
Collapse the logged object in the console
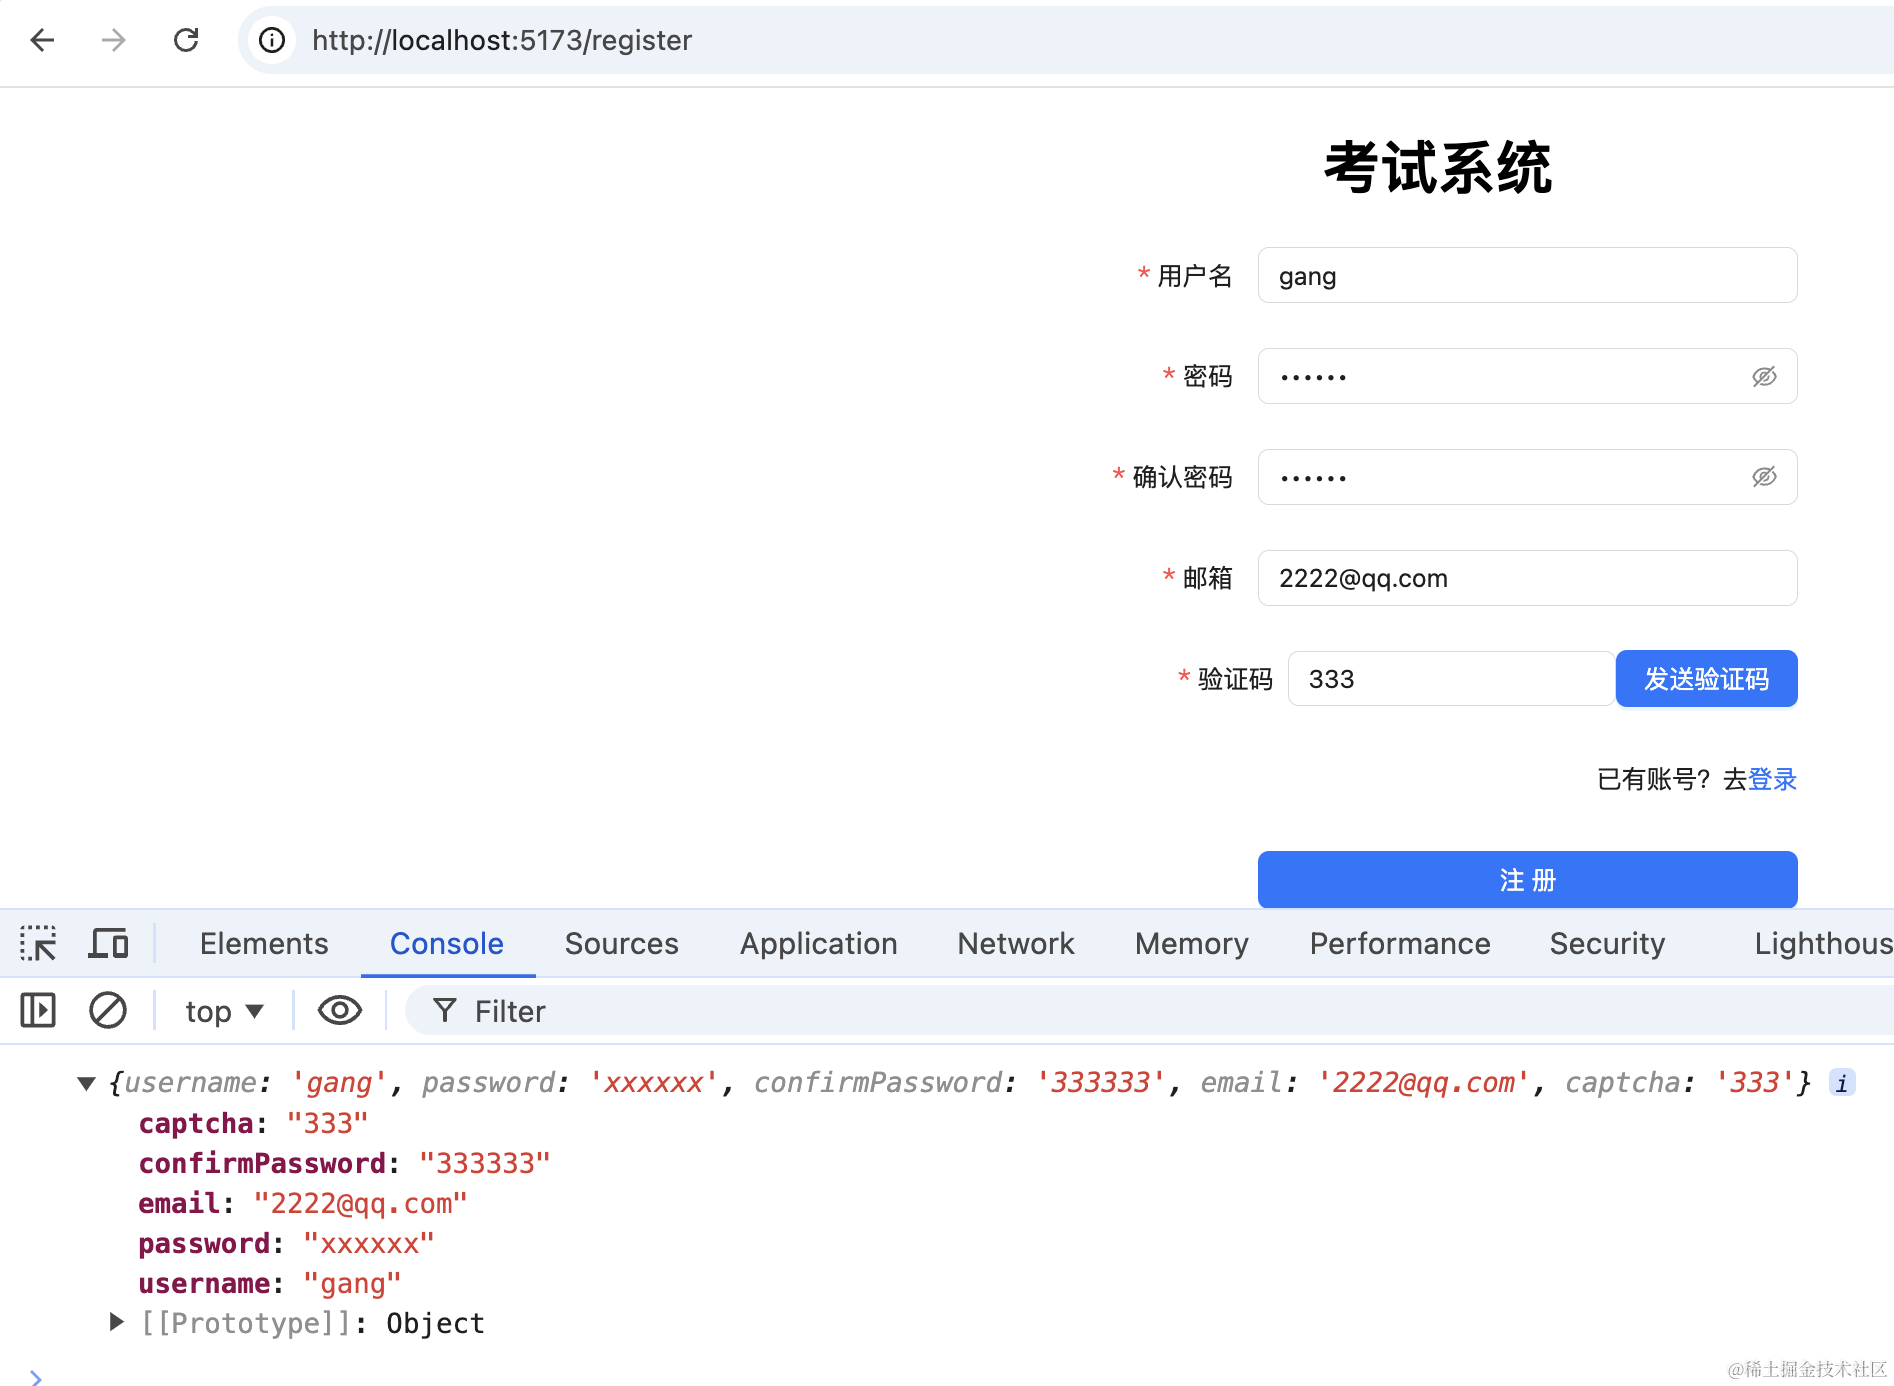coord(87,1083)
